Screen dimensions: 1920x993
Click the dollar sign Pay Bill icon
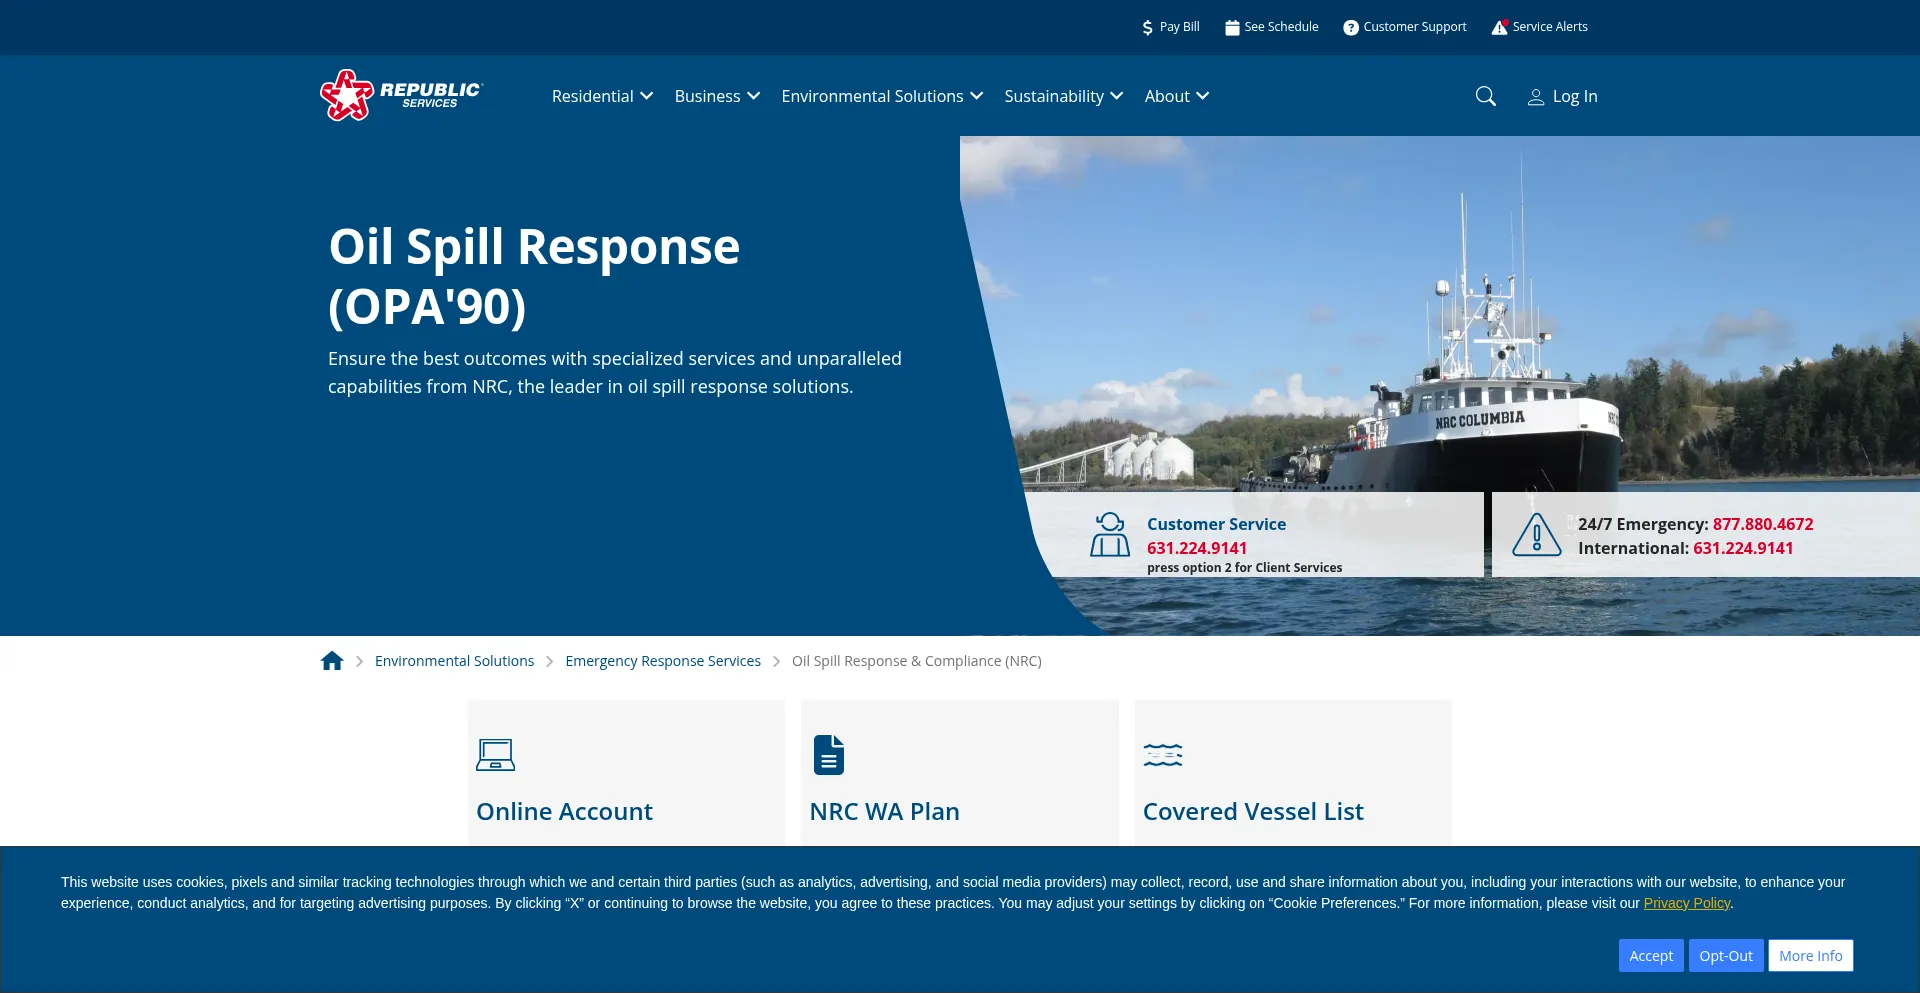click(1147, 28)
